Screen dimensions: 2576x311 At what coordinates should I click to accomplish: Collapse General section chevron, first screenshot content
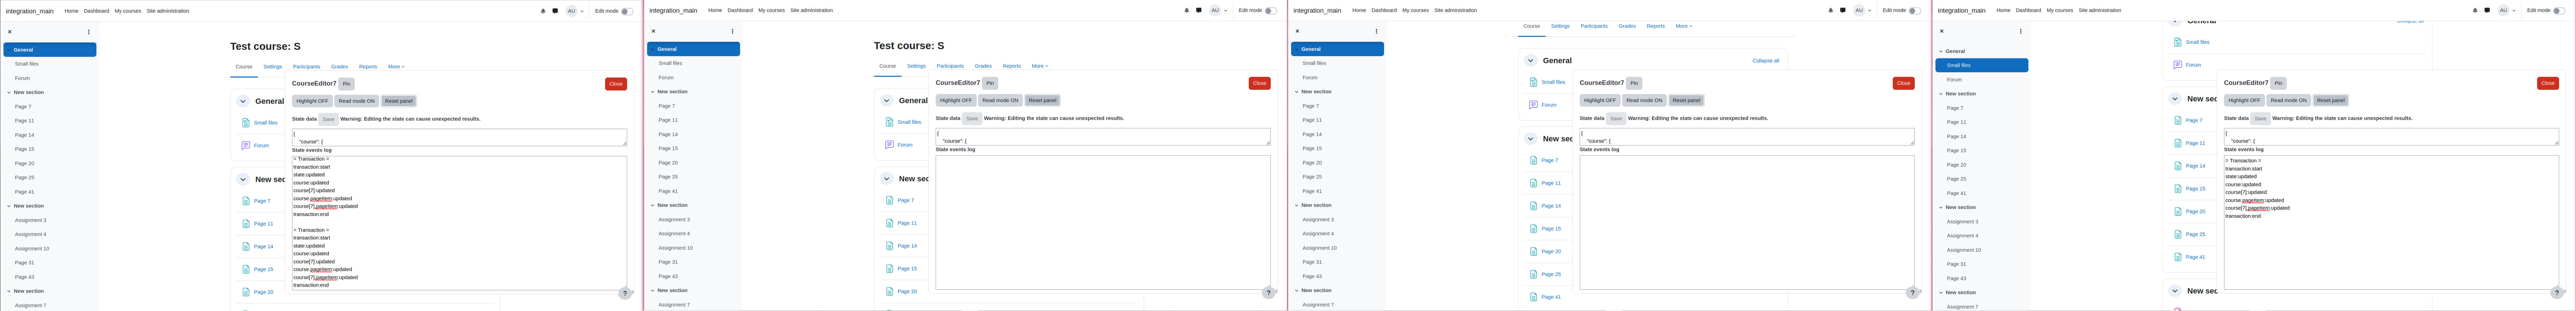click(x=243, y=101)
